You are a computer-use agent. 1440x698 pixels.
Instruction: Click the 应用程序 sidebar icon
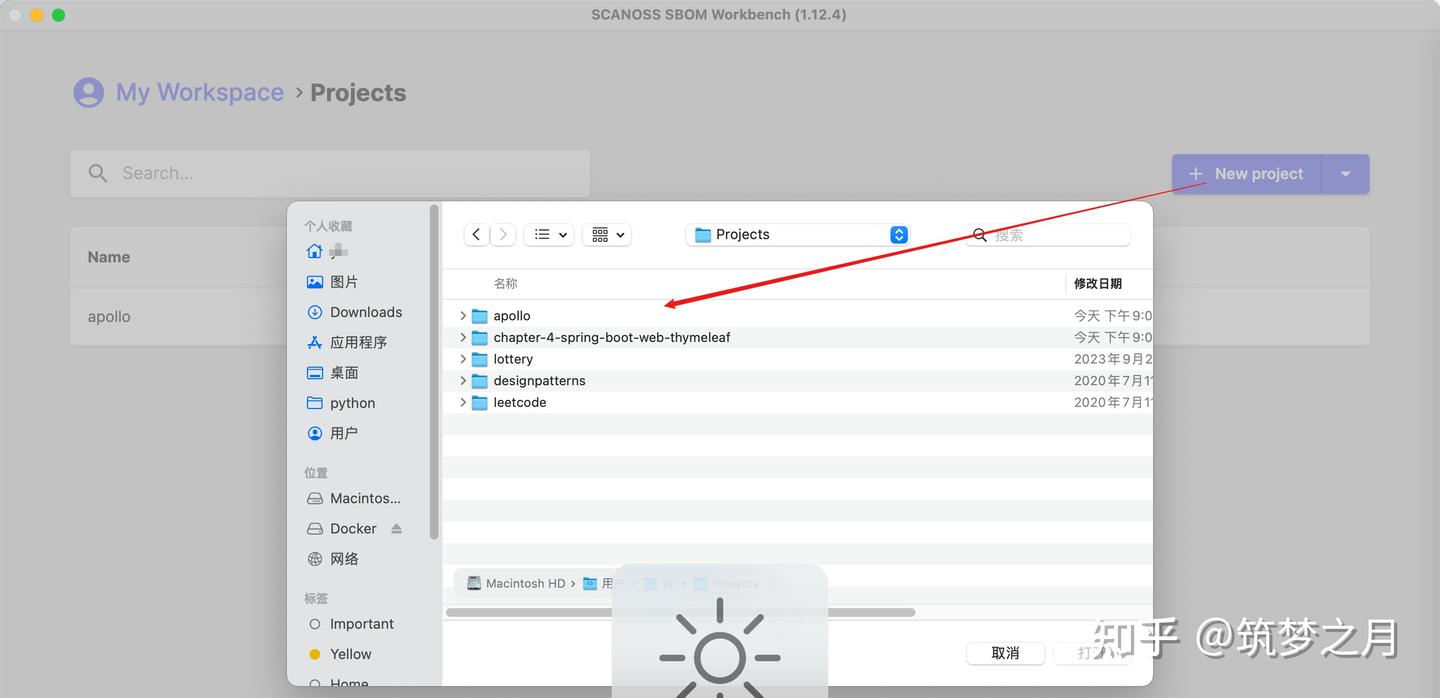[x=316, y=341]
